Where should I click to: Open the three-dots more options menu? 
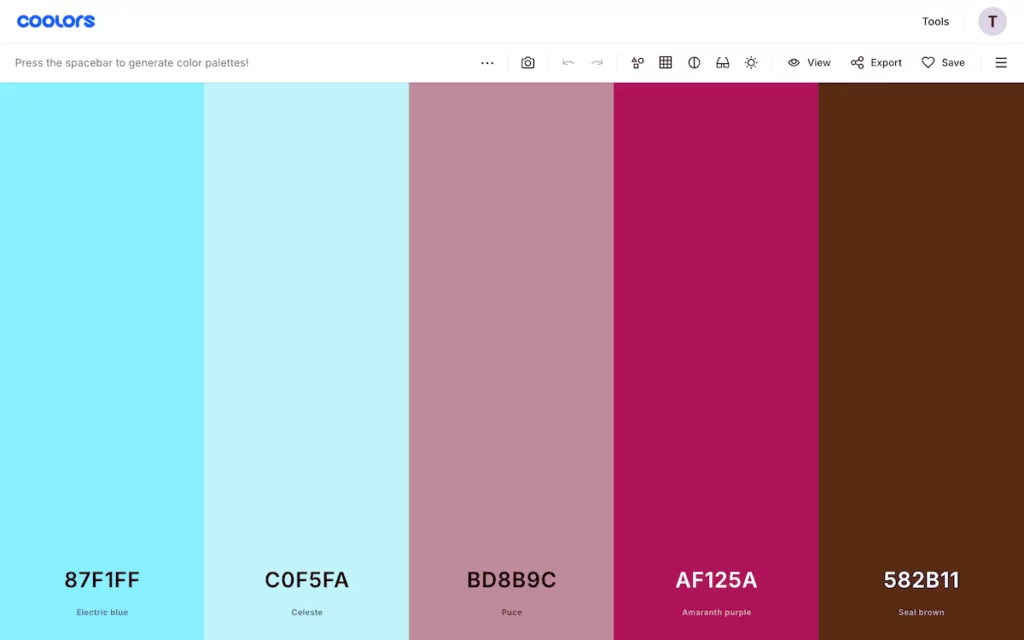pyautogui.click(x=487, y=63)
